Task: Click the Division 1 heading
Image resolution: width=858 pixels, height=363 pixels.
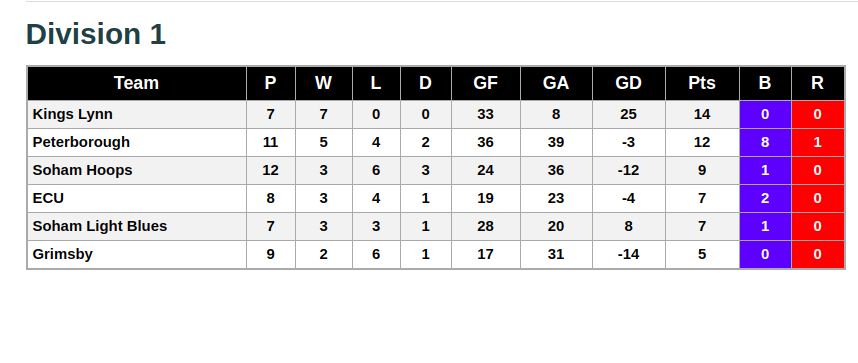Action: pyautogui.click(x=96, y=34)
